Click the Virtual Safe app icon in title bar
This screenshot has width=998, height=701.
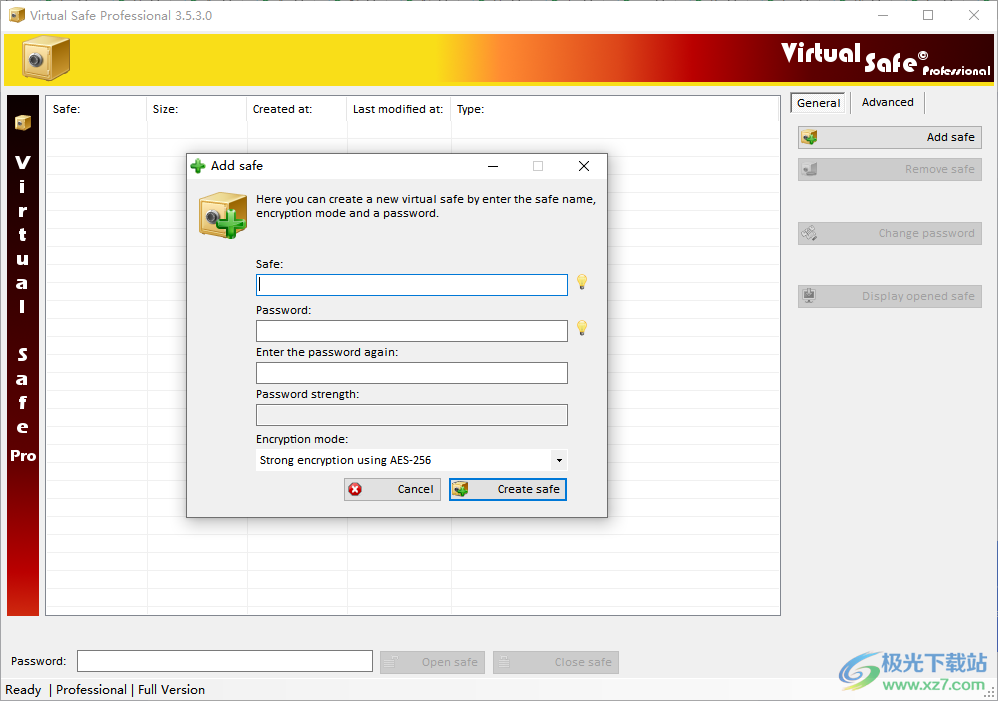pyautogui.click(x=17, y=15)
